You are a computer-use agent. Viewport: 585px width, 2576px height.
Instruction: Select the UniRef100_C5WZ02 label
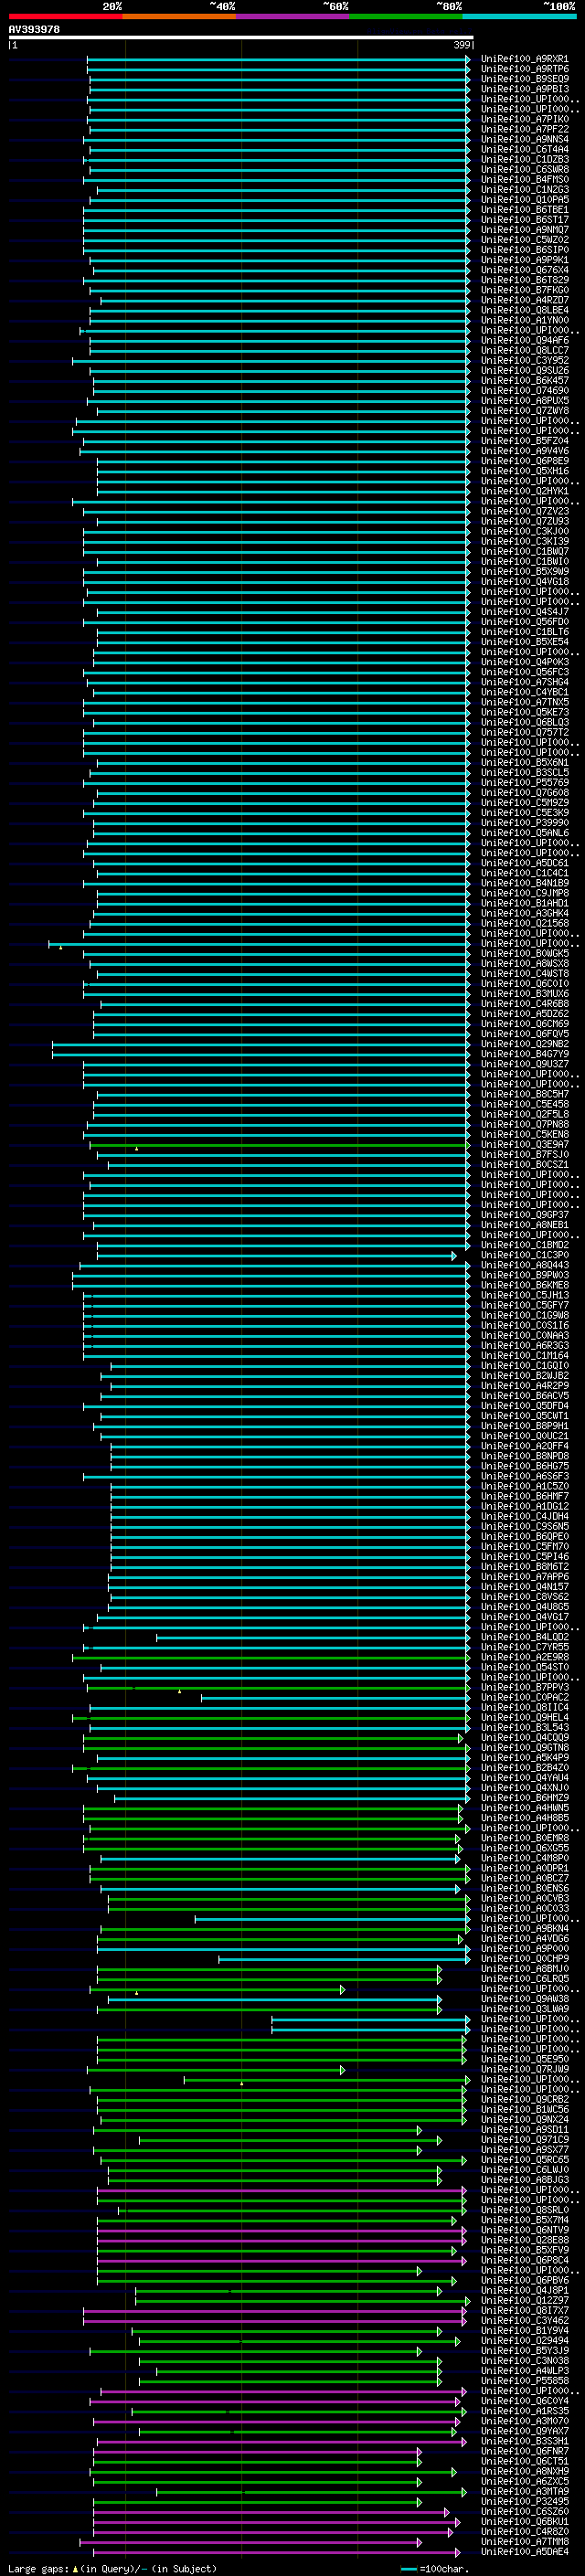point(524,240)
